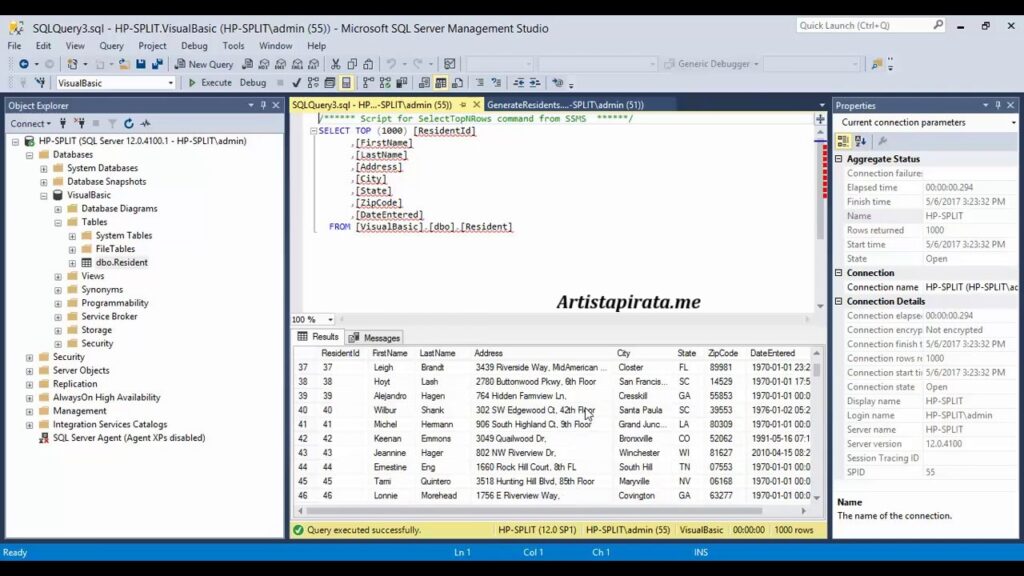Click the Parse checkmark icon

(x=296, y=83)
